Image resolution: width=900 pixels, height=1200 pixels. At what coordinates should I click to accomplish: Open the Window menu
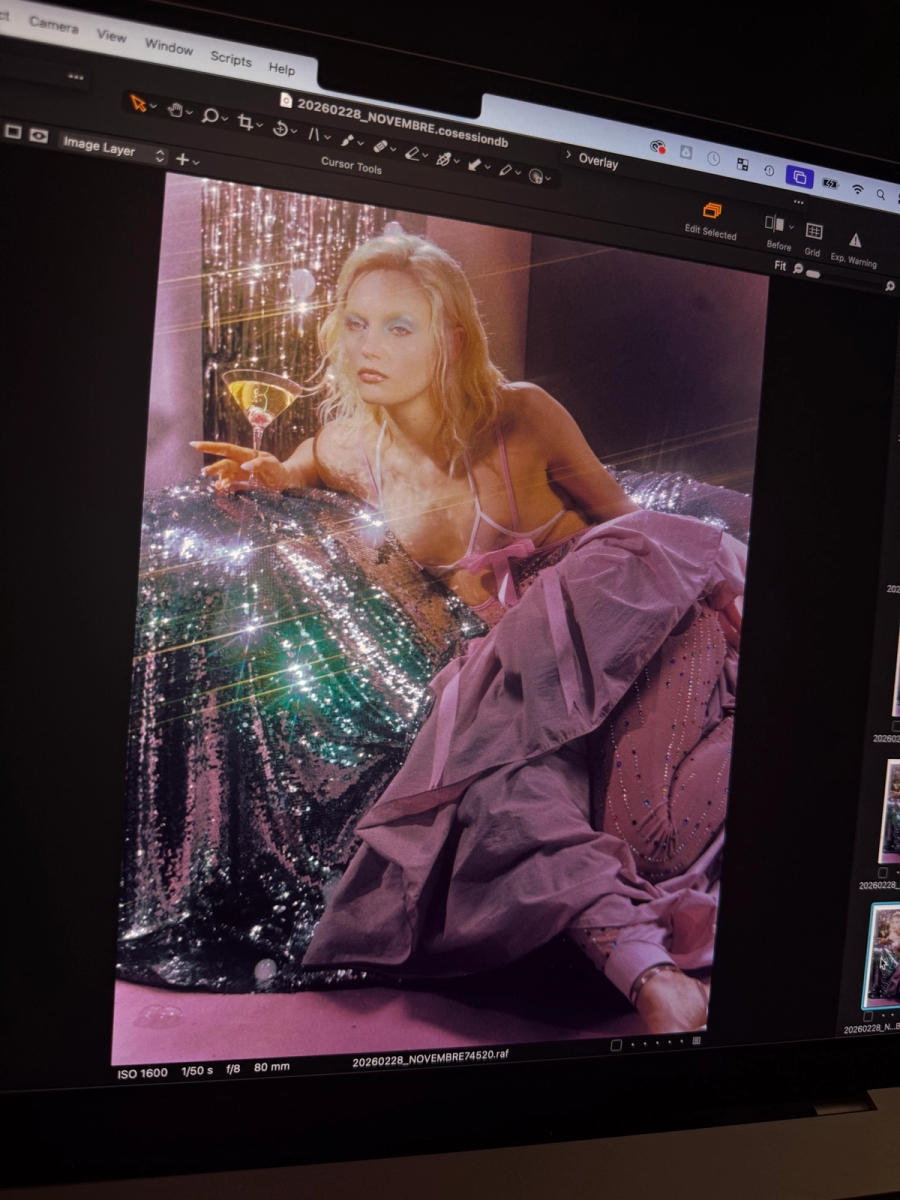[x=169, y=46]
